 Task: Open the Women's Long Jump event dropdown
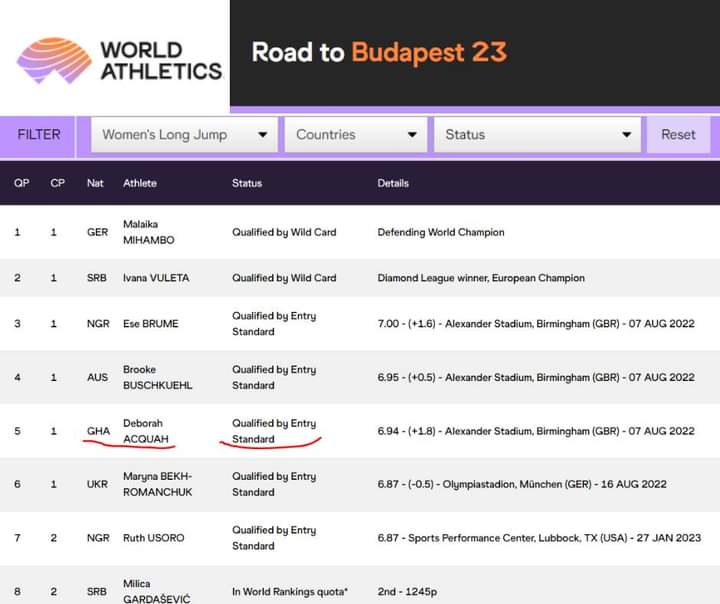coord(184,135)
